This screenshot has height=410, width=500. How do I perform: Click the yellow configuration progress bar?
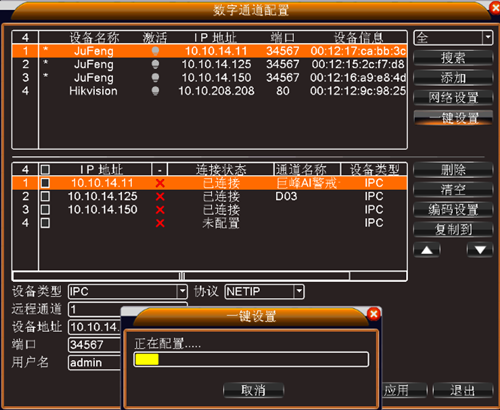(x=251, y=359)
